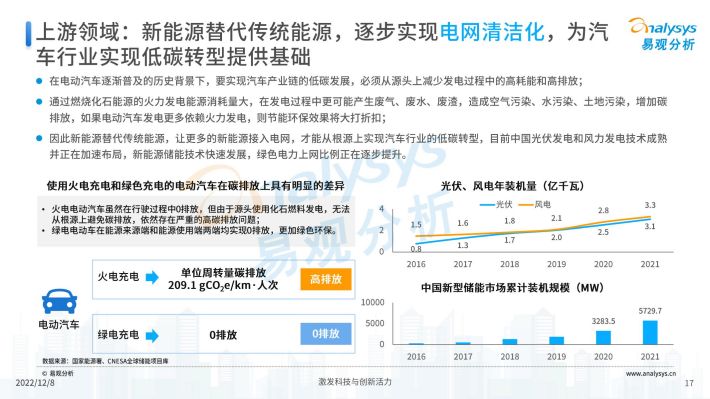
Task: Click the 209.1 gCO2e/km emission value
Action: click(223, 285)
